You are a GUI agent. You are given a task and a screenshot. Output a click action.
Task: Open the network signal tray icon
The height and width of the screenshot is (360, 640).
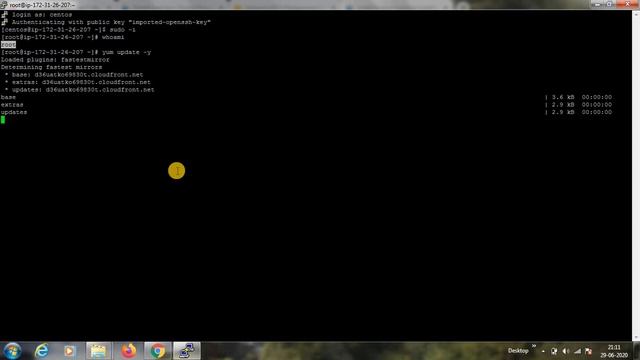click(x=577, y=351)
